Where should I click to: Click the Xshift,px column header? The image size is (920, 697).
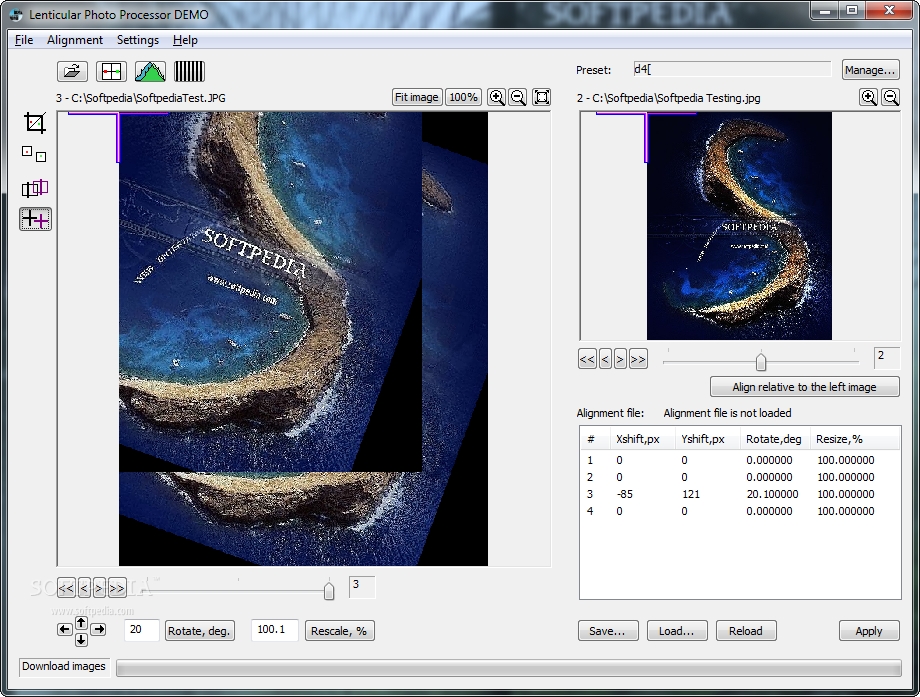pos(642,439)
